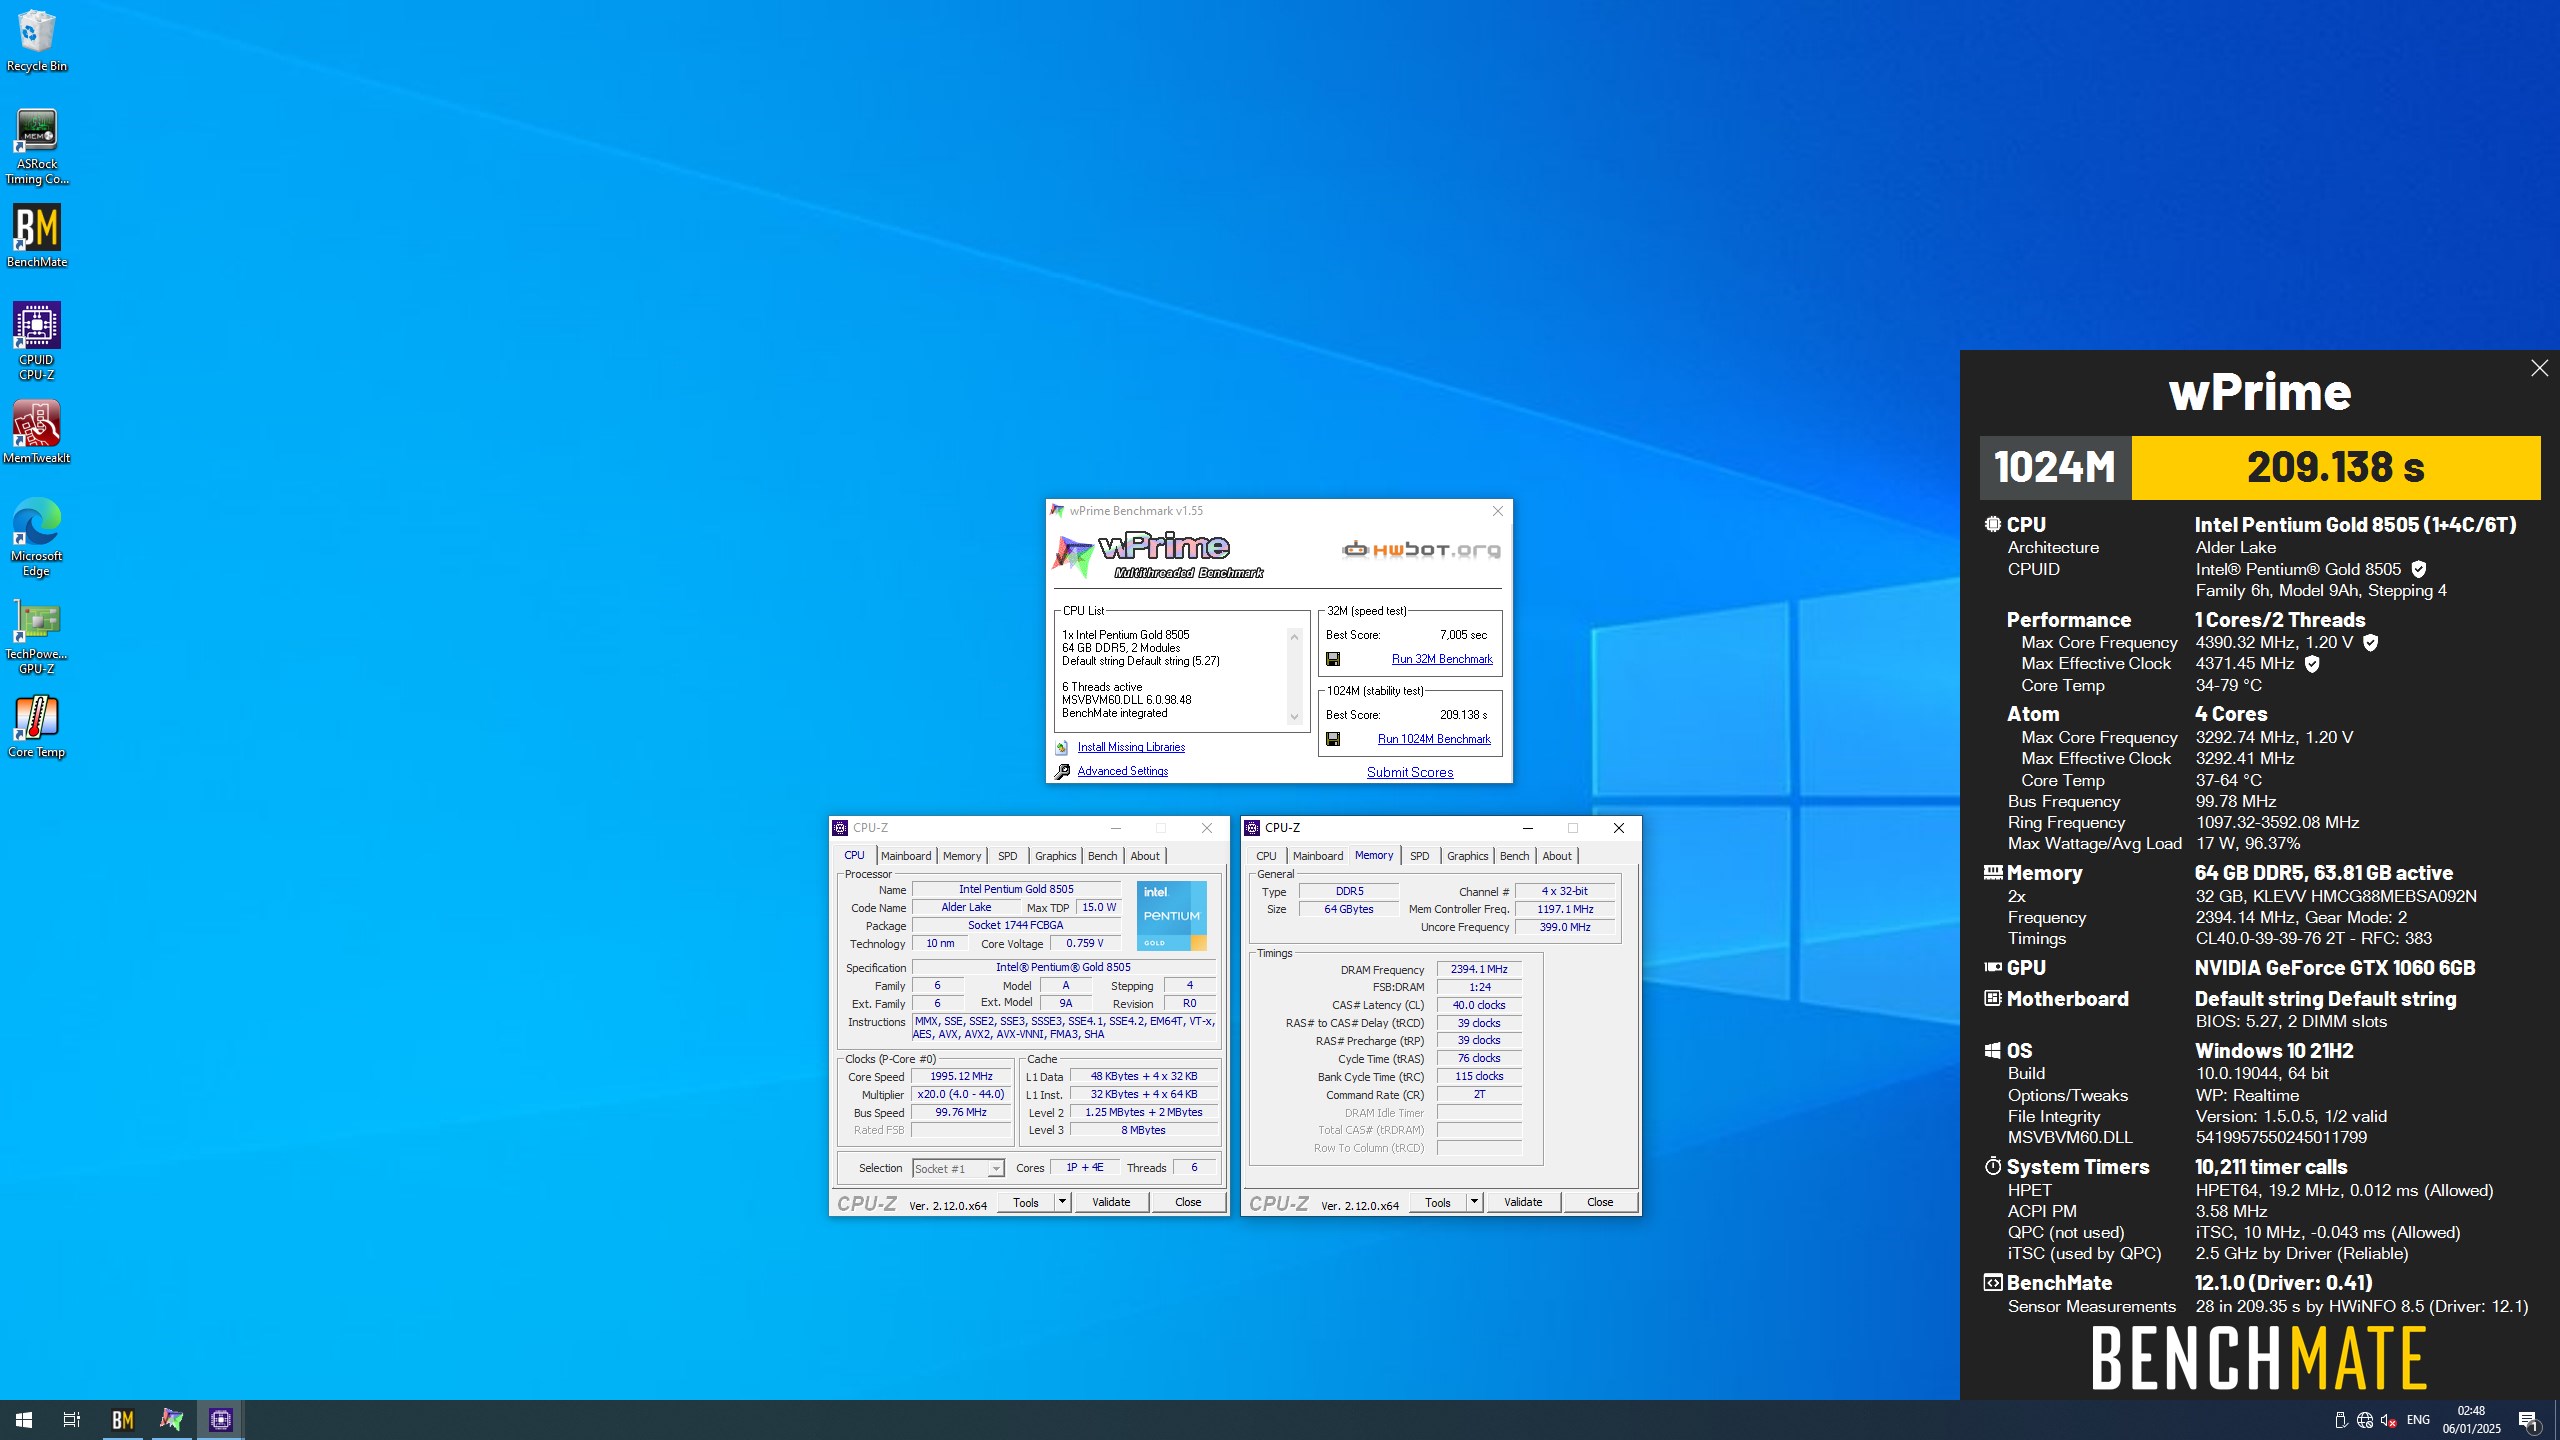The height and width of the screenshot is (1440, 2560).
Task: Click Validate in right CPU-Z window
Action: [x=1523, y=1202]
